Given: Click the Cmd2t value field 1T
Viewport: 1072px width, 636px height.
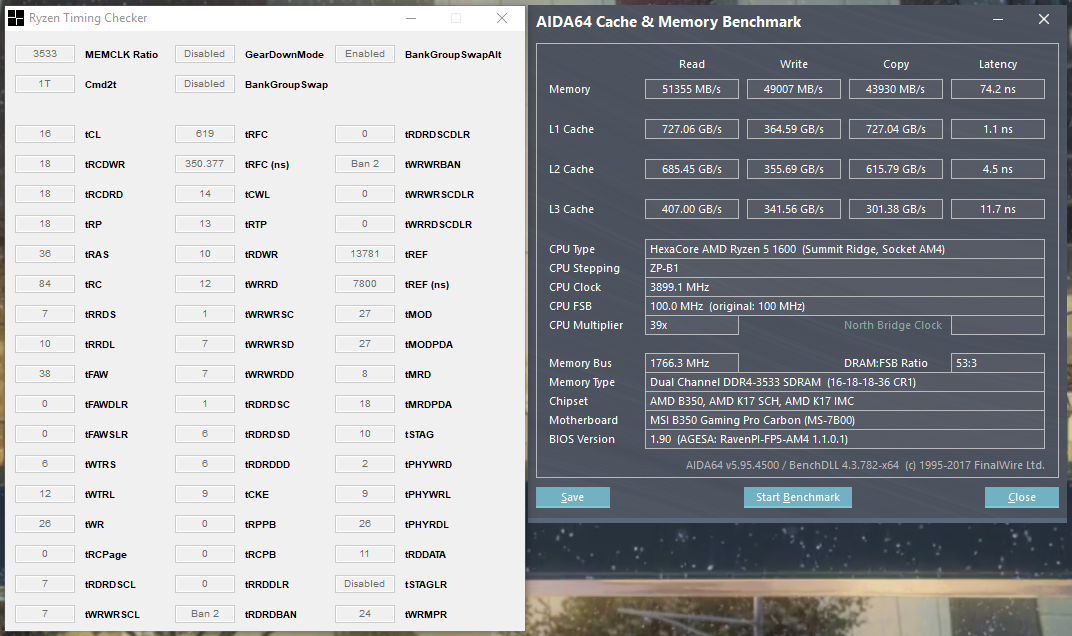Looking at the screenshot, I should tap(45, 84).
